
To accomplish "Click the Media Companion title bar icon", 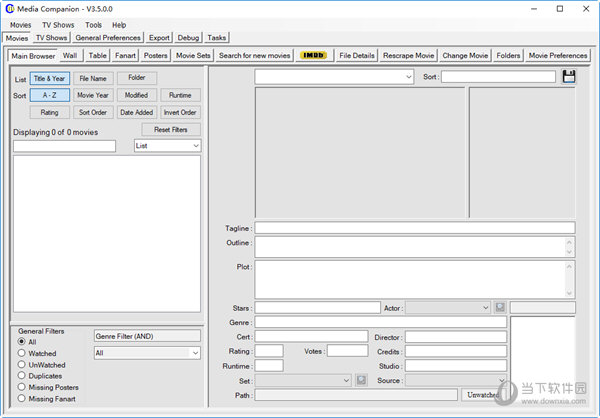I will [10, 8].
